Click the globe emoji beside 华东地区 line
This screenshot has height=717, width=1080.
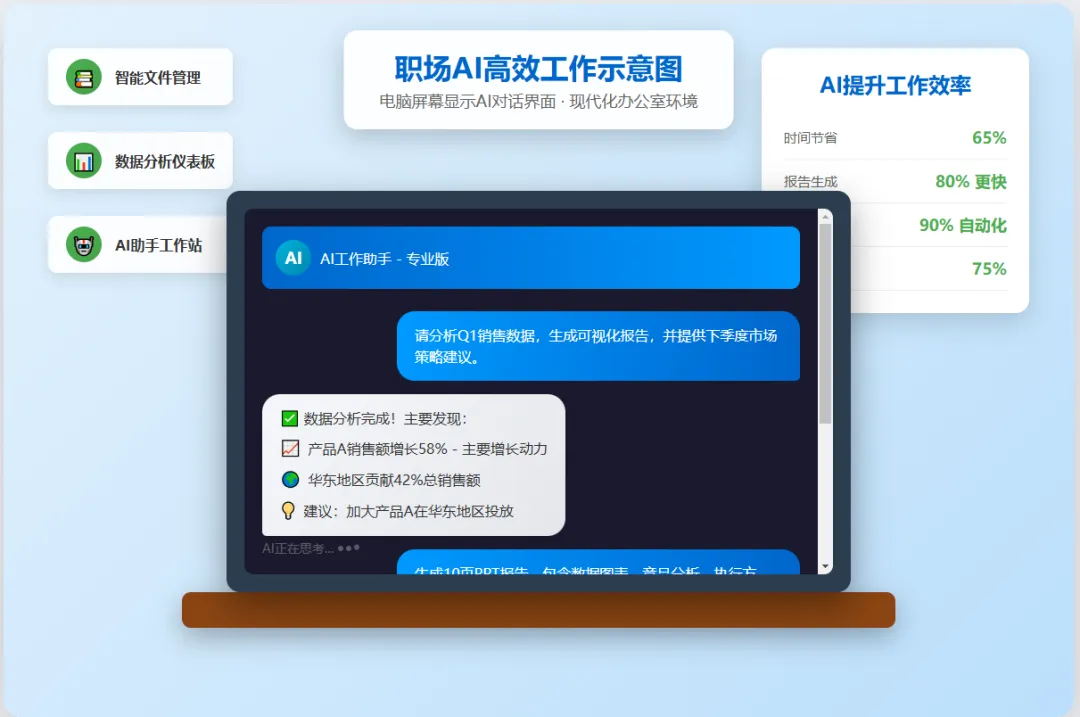coord(290,480)
